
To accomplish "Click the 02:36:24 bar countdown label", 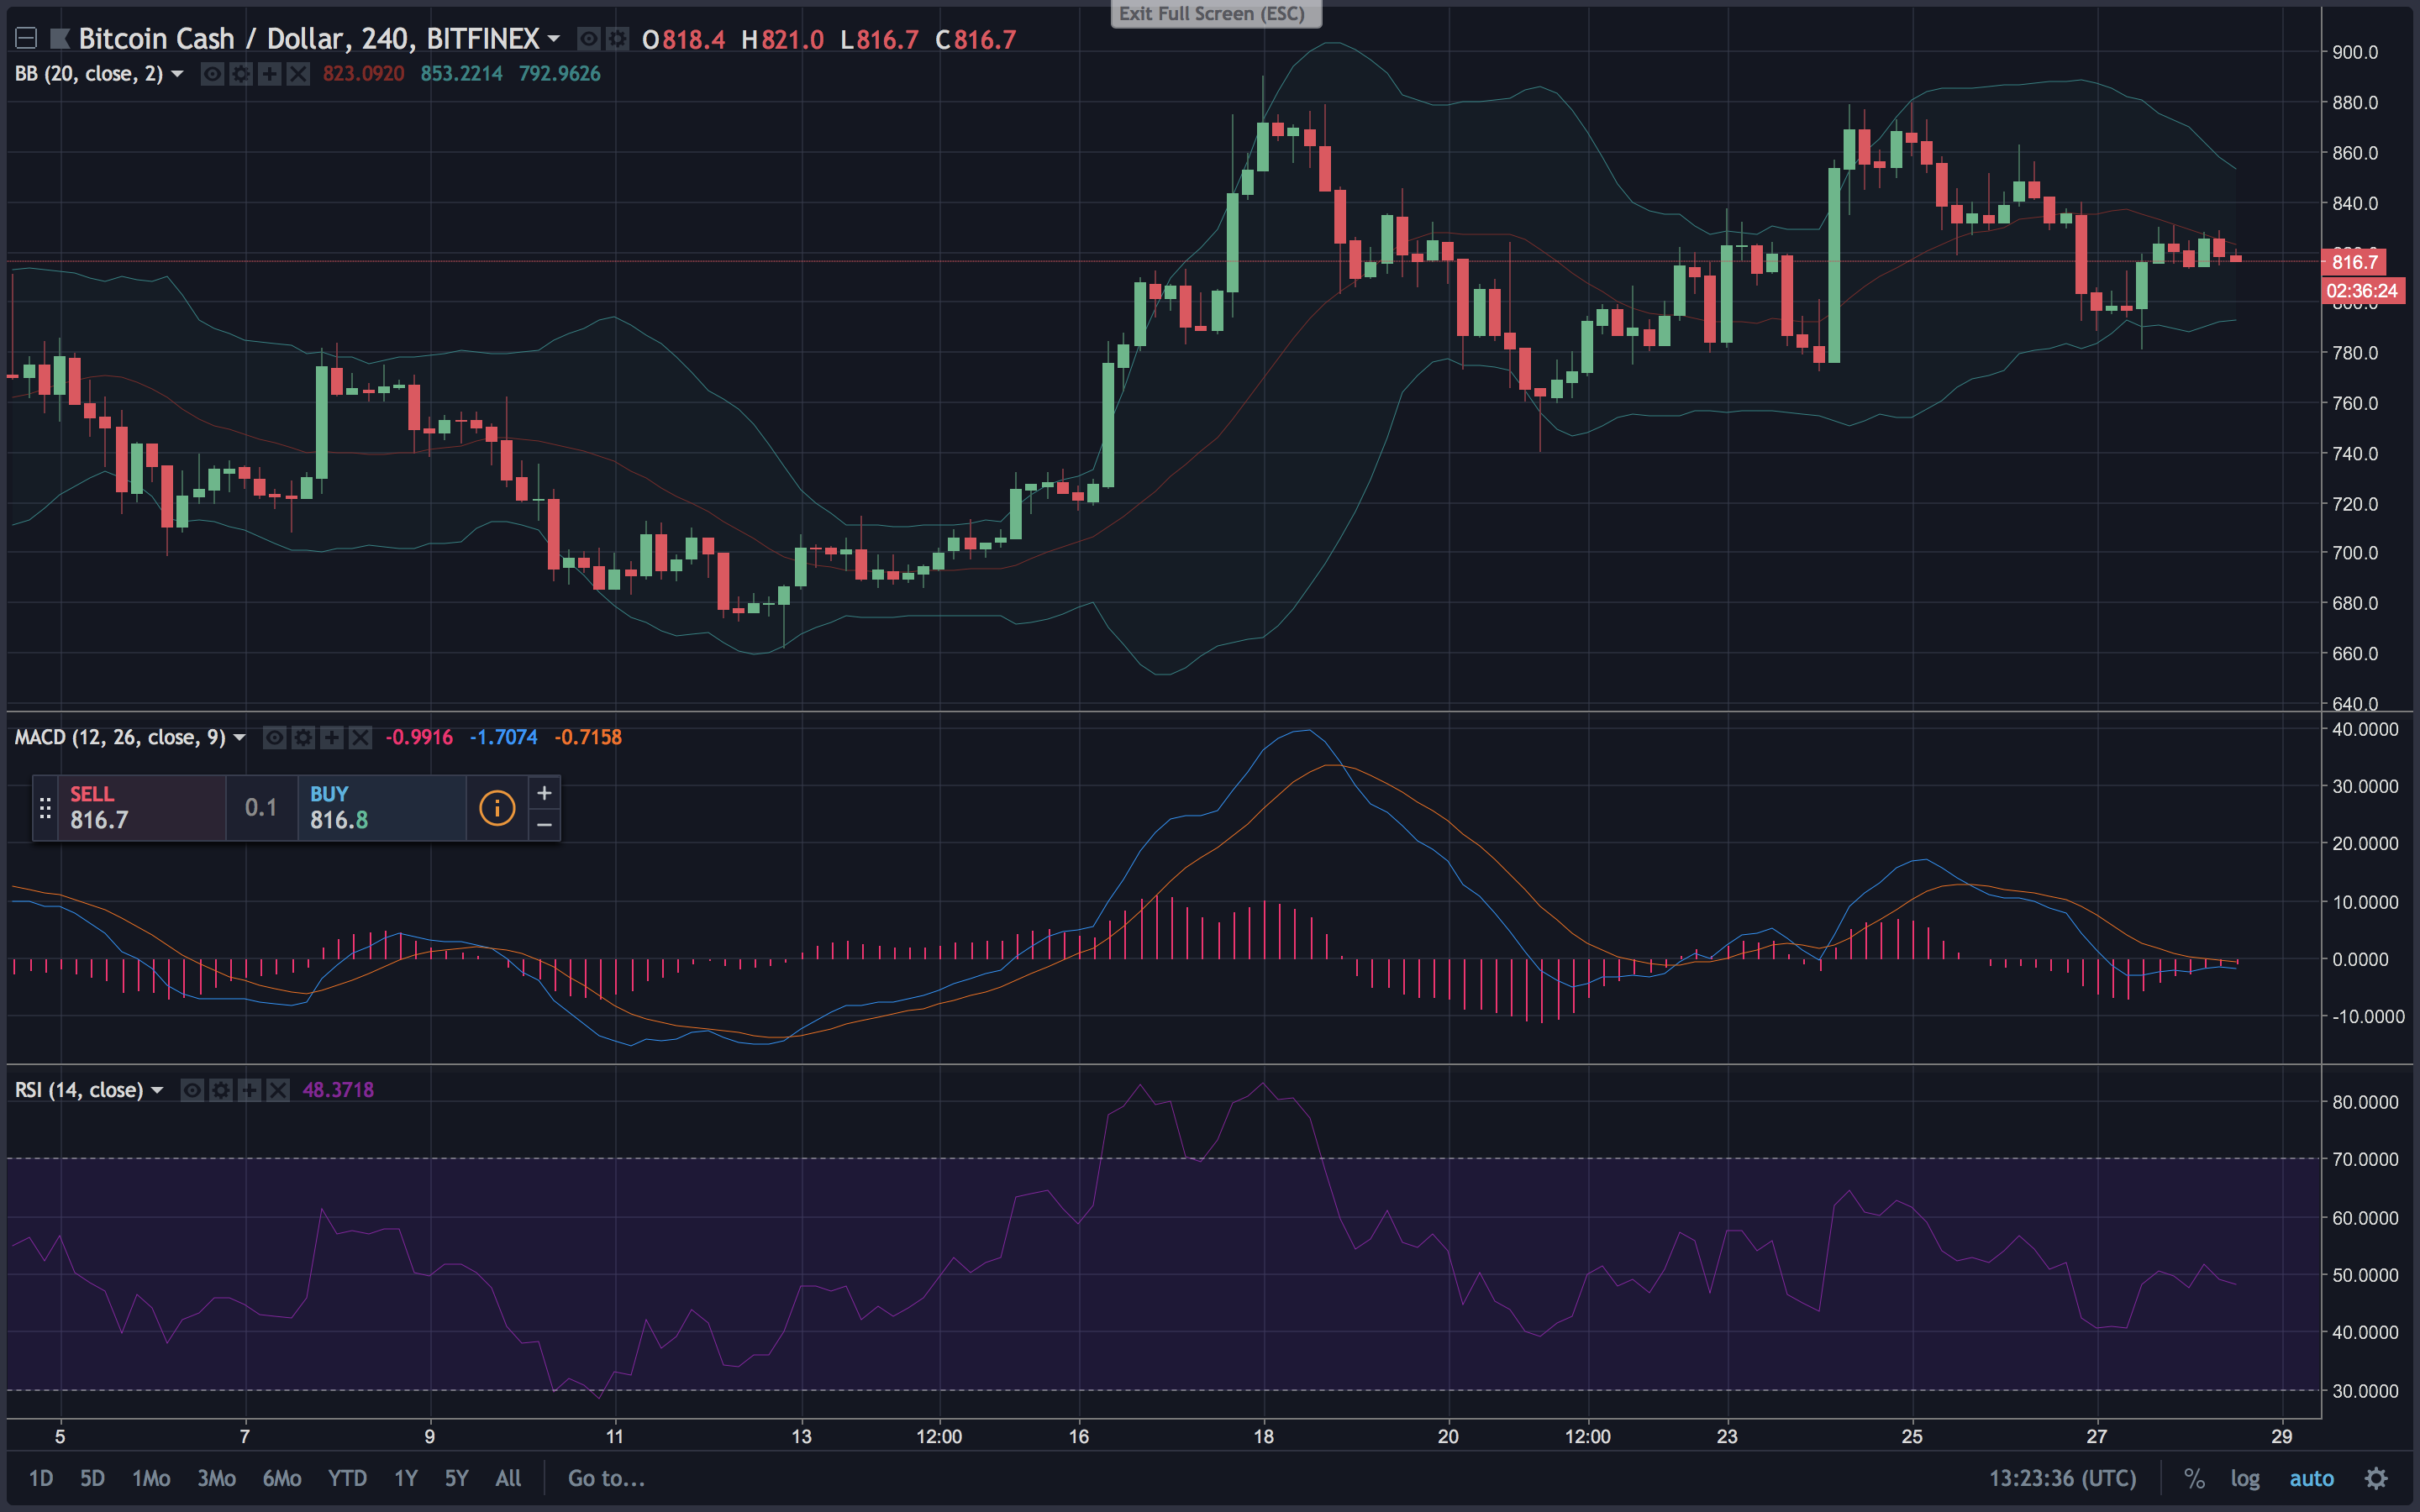I will coord(2362,291).
